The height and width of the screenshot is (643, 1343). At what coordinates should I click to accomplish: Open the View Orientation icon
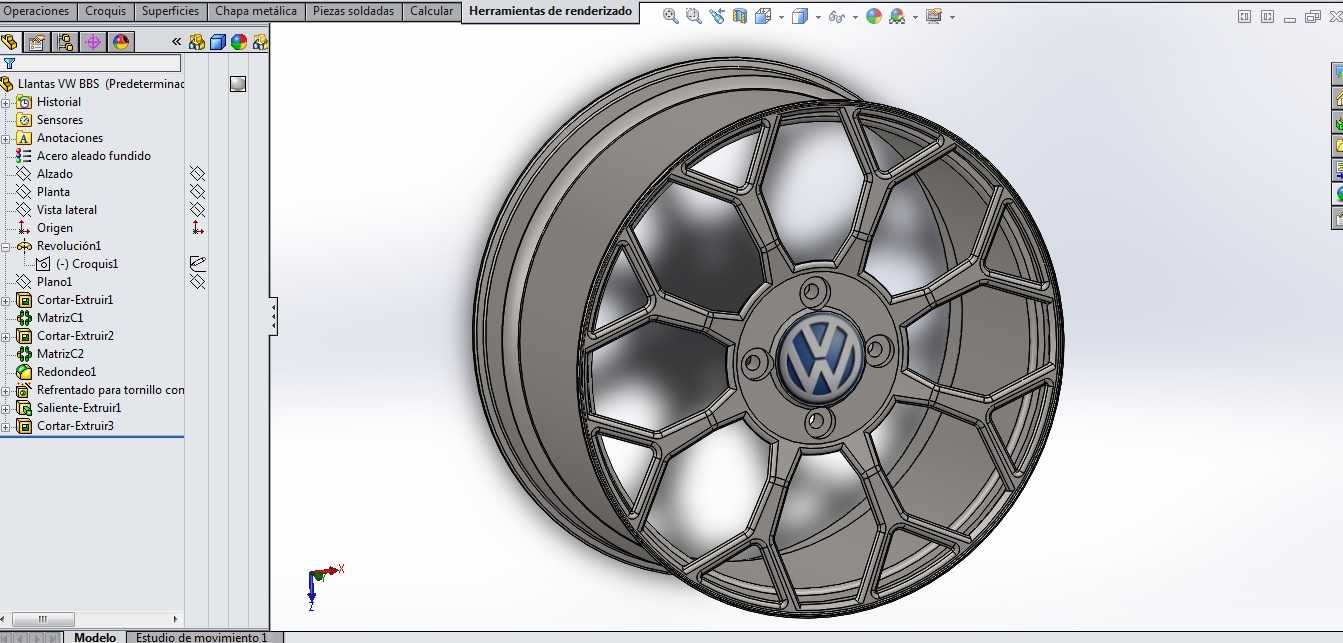pyautogui.click(x=763, y=17)
